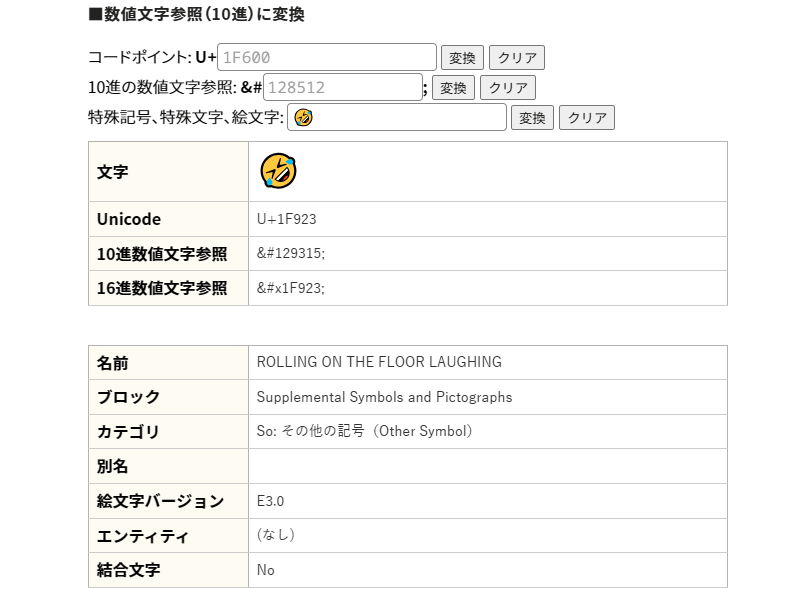Image resolution: width=800 pixels, height=600 pixels.
Task: Click the 文字 row header cell
Action: click(168, 171)
